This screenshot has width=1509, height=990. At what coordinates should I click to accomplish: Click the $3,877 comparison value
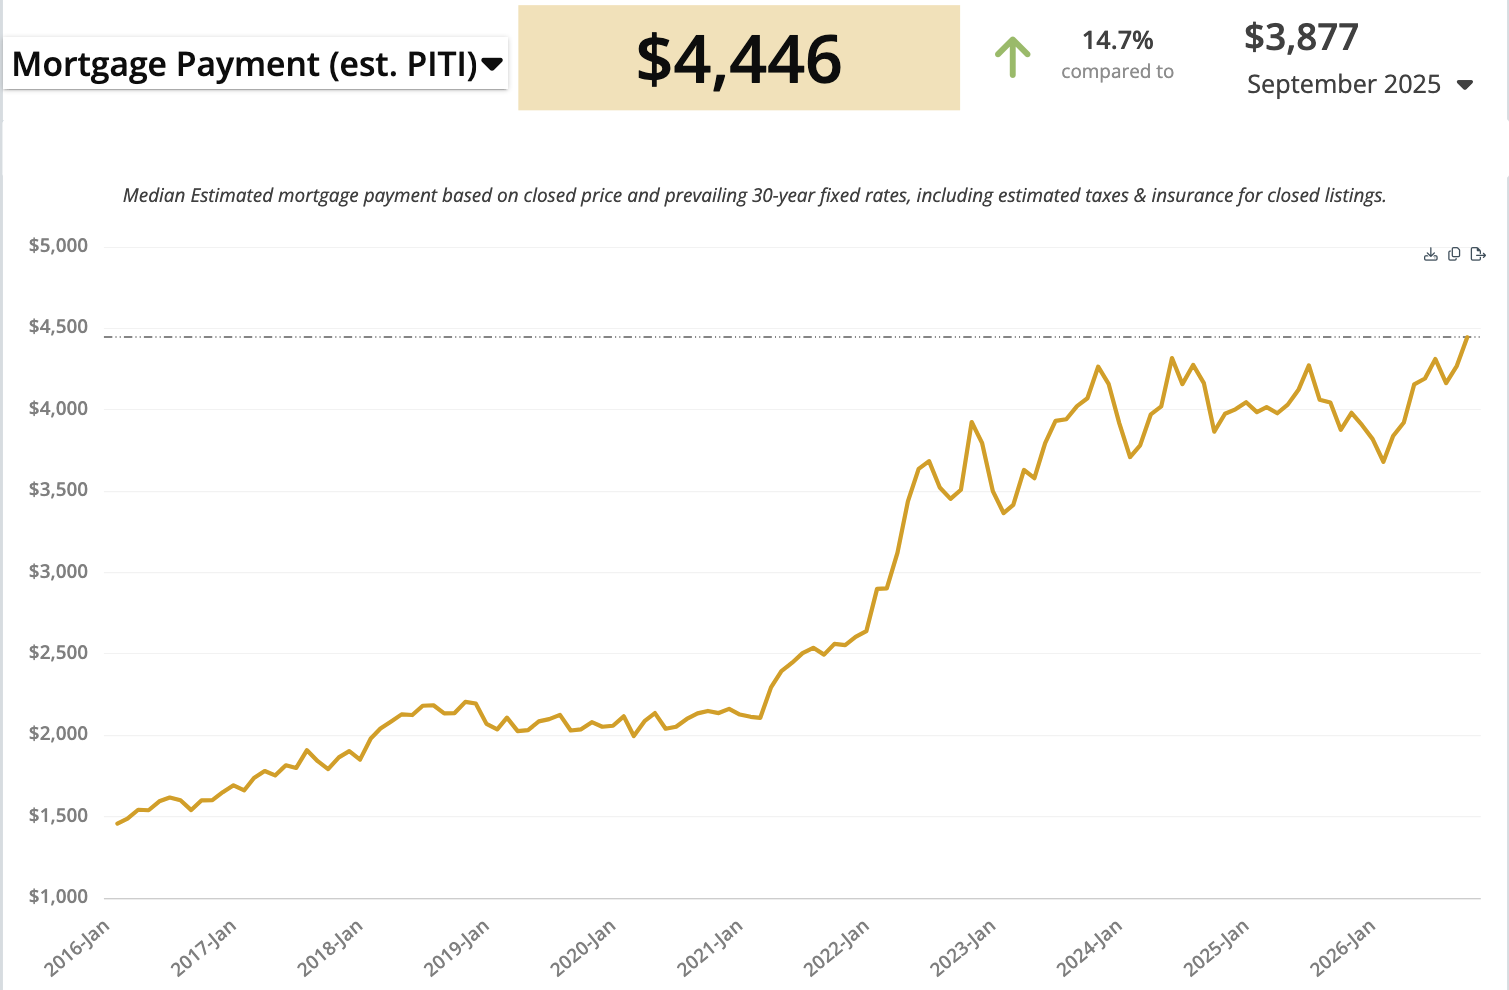[x=1301, y=37]
